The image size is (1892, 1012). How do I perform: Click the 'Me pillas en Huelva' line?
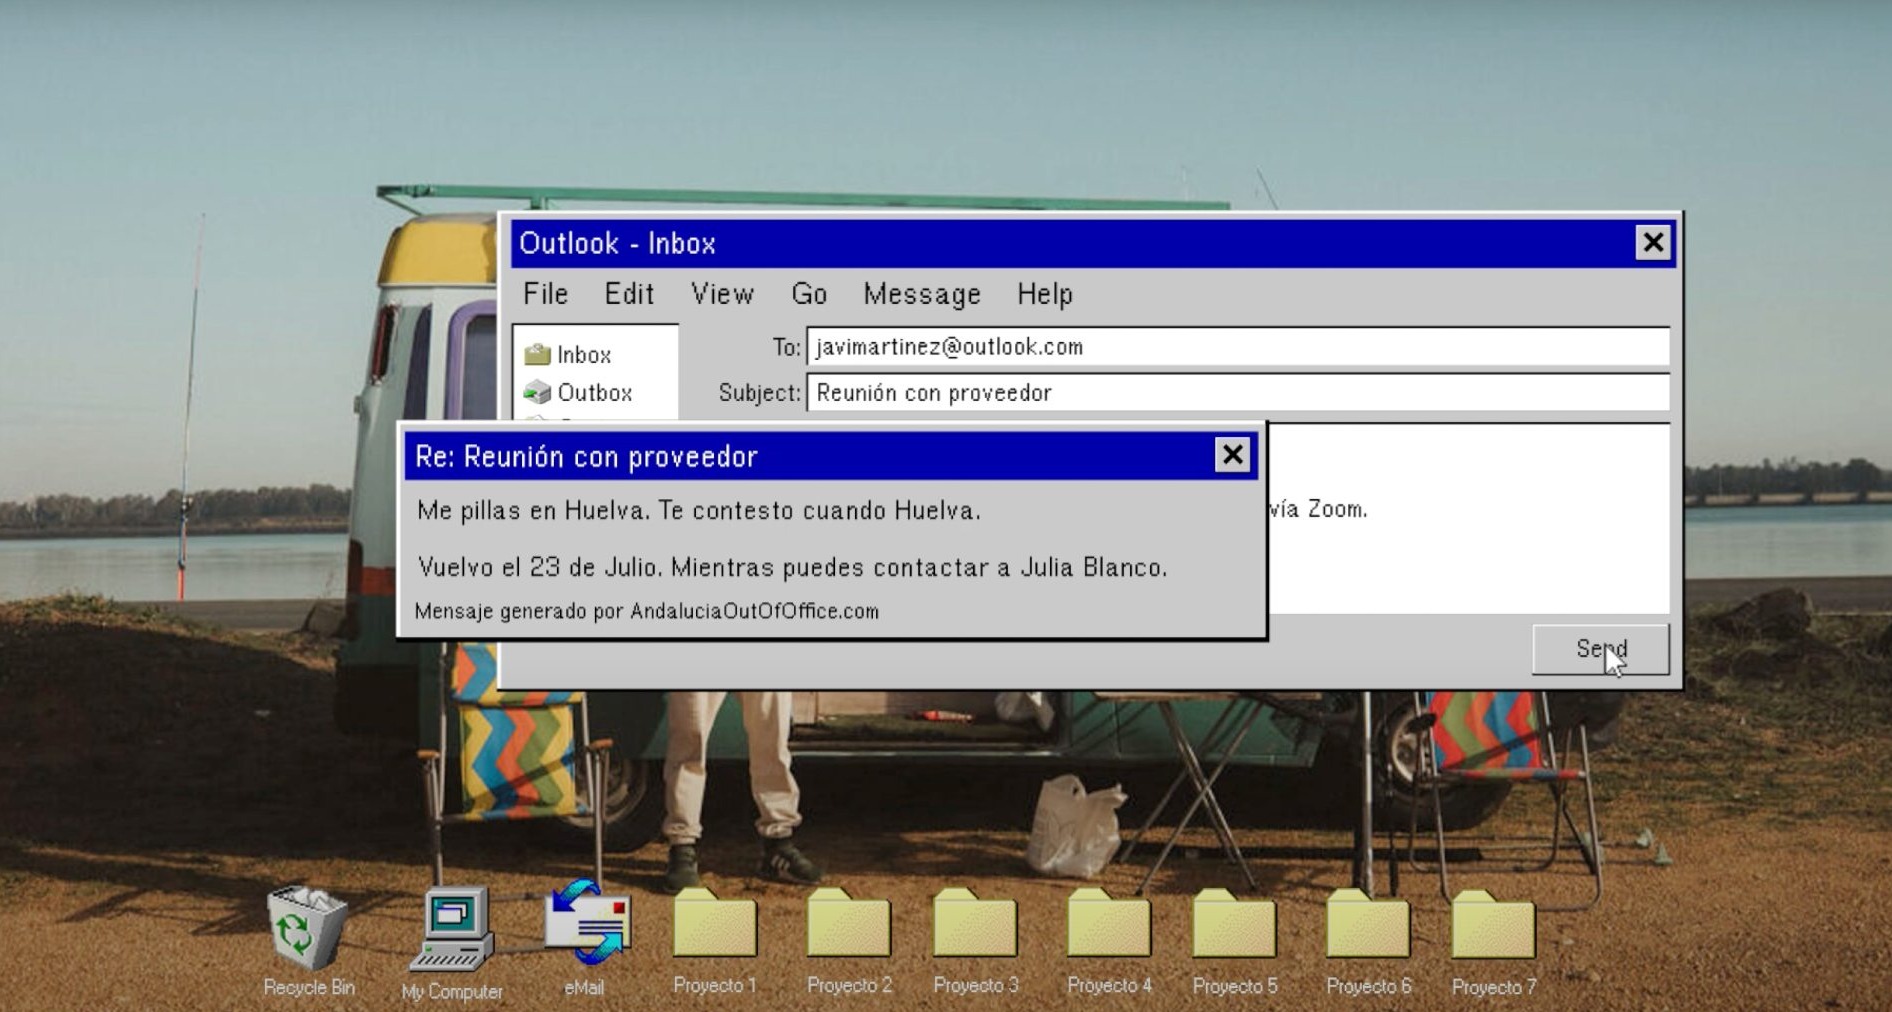[x=699, y=511]
